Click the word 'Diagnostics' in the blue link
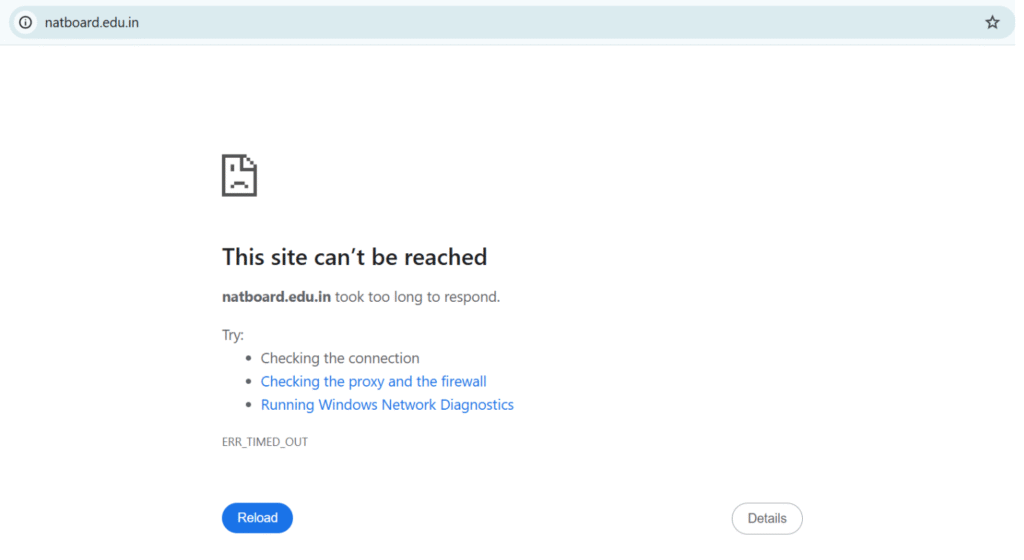 pos(477,405)
